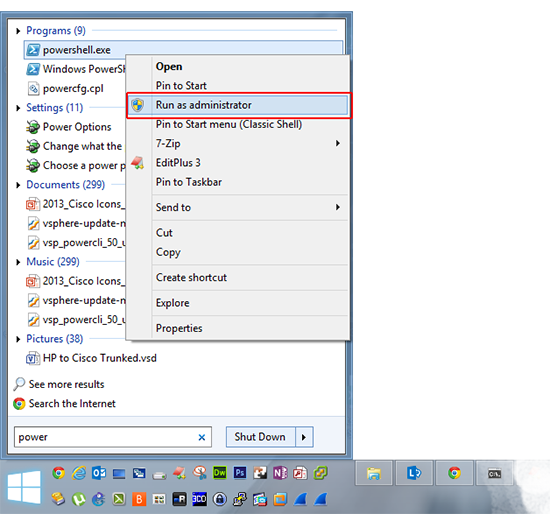The width and height of the screenshot is (550, 514).
Task: Collapse the Documents (299) results group
Action: pyautogui.click(x=18, y=185)
